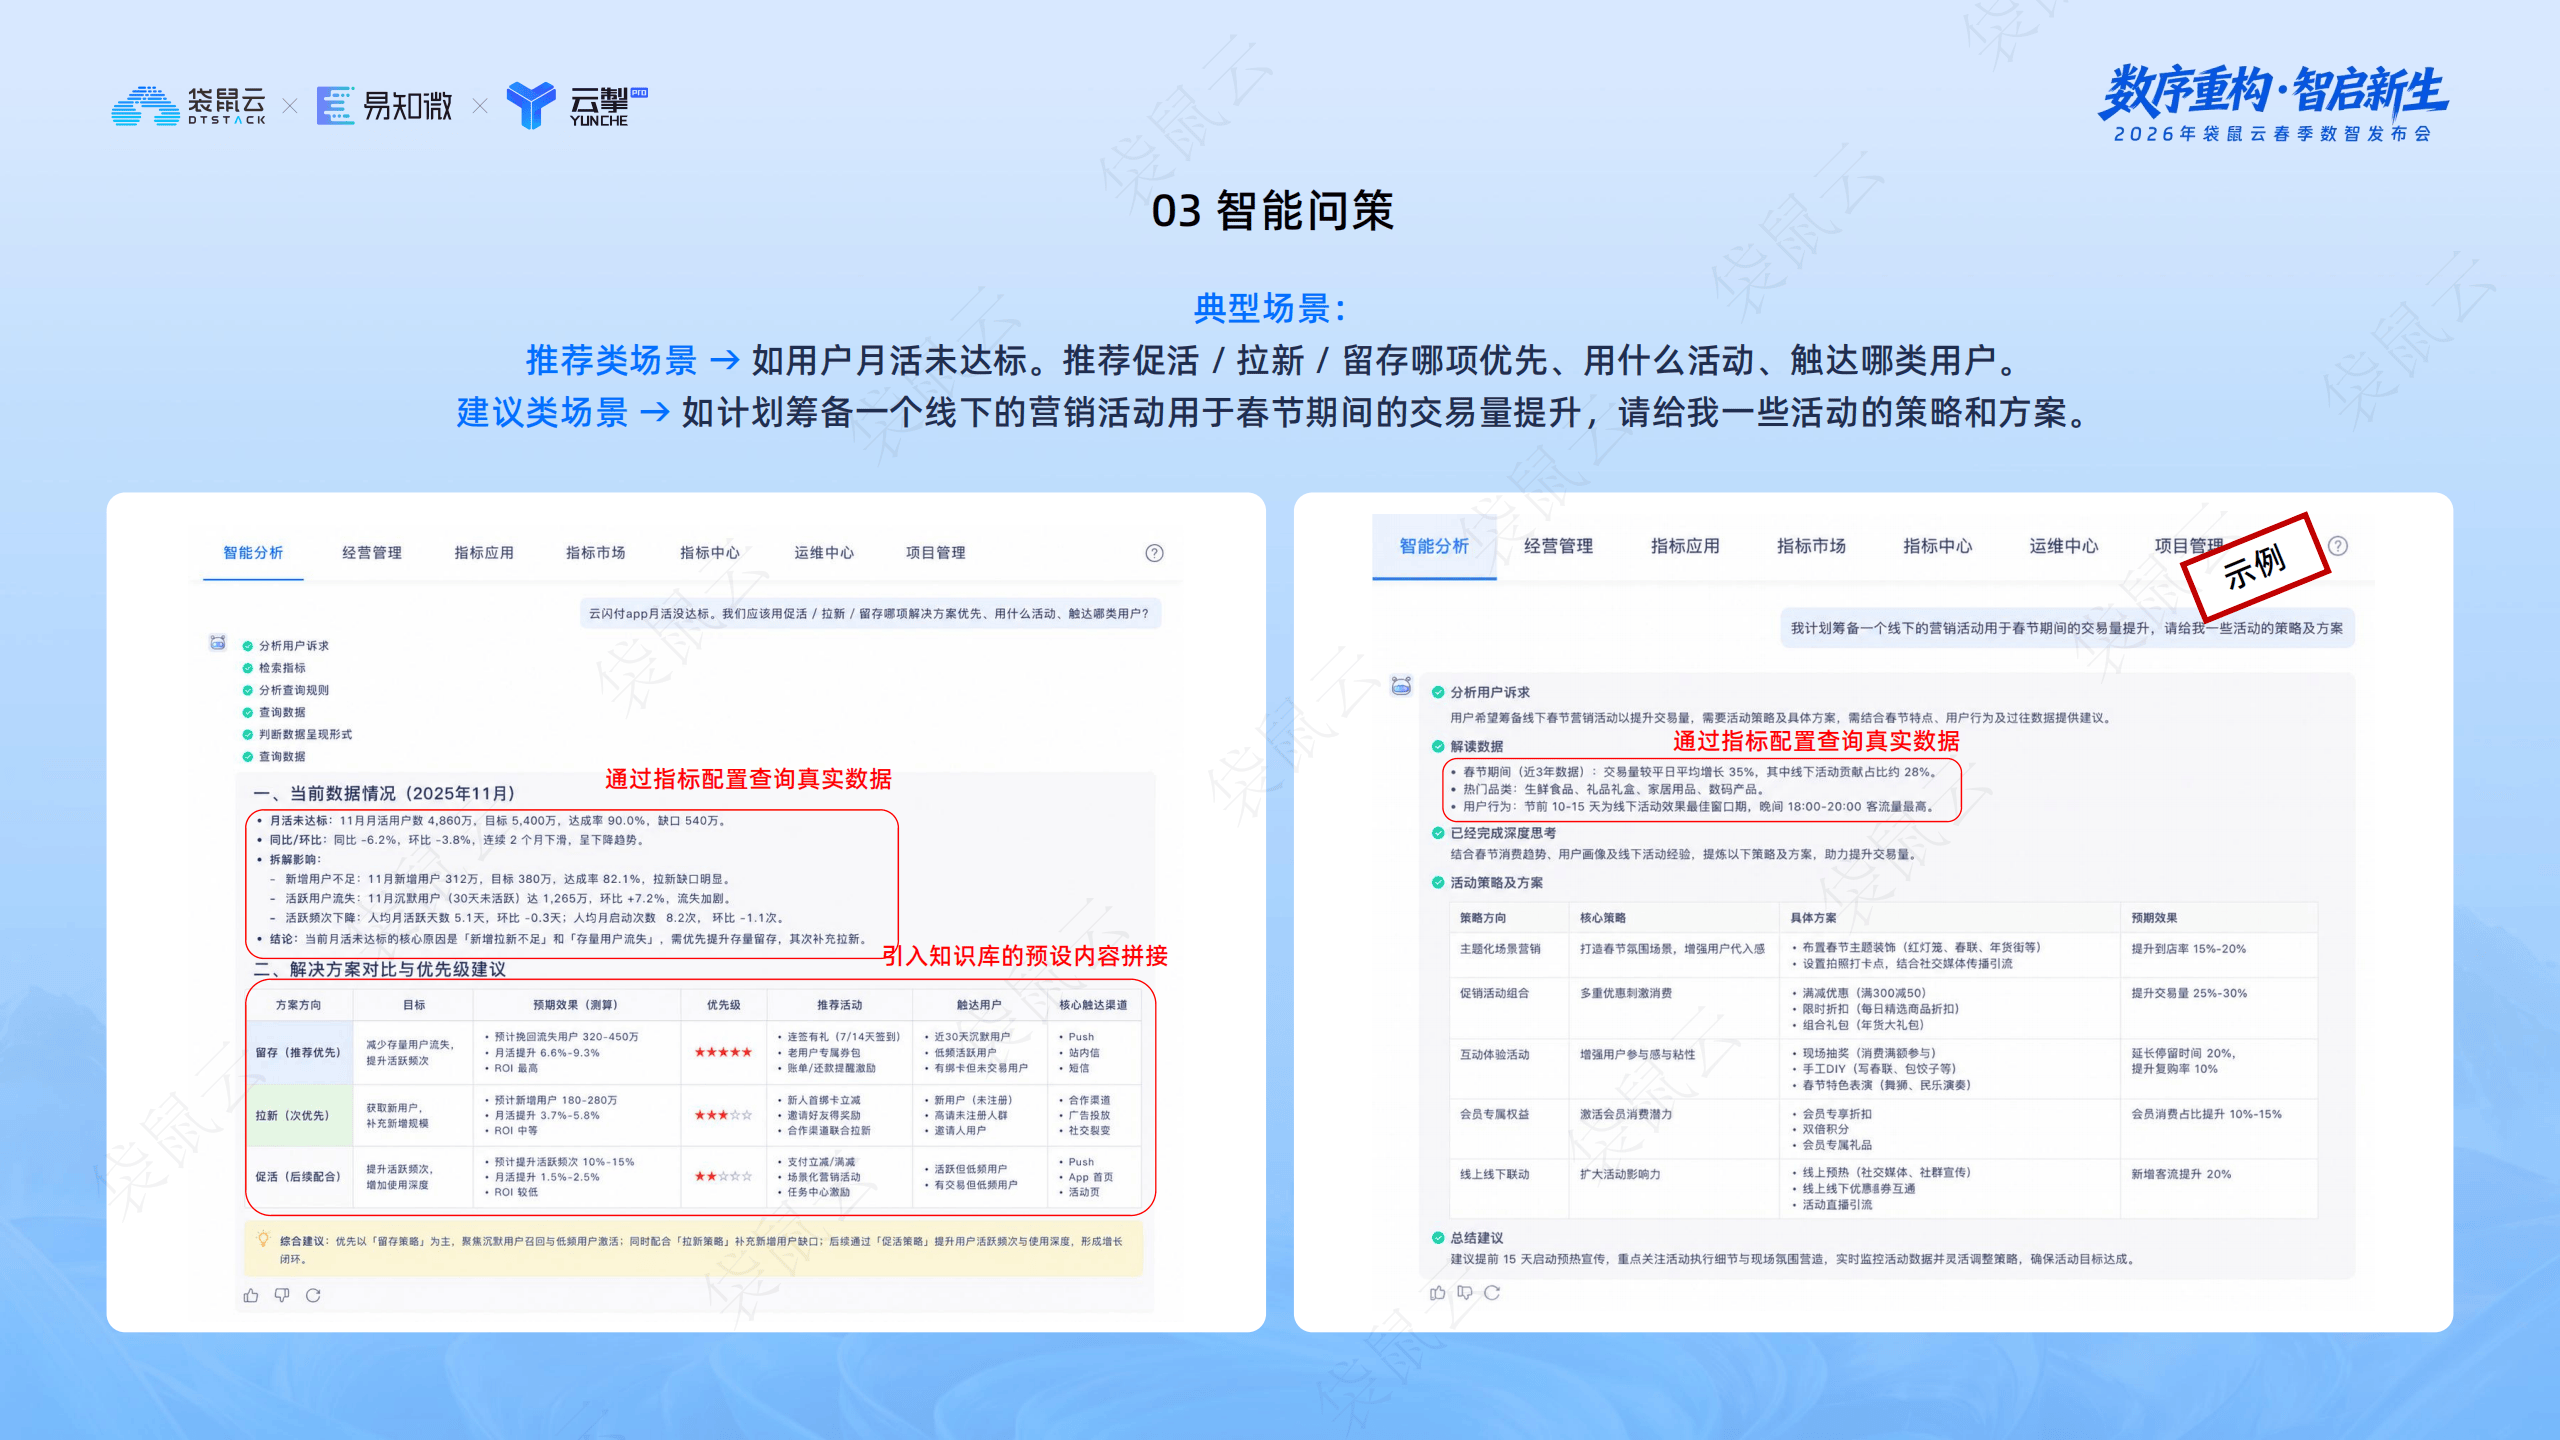The width and height of the screenshot is (2560, 1440).
Task: Click 预期效果（测算）column header
Action: click(x=576, y=1005)
